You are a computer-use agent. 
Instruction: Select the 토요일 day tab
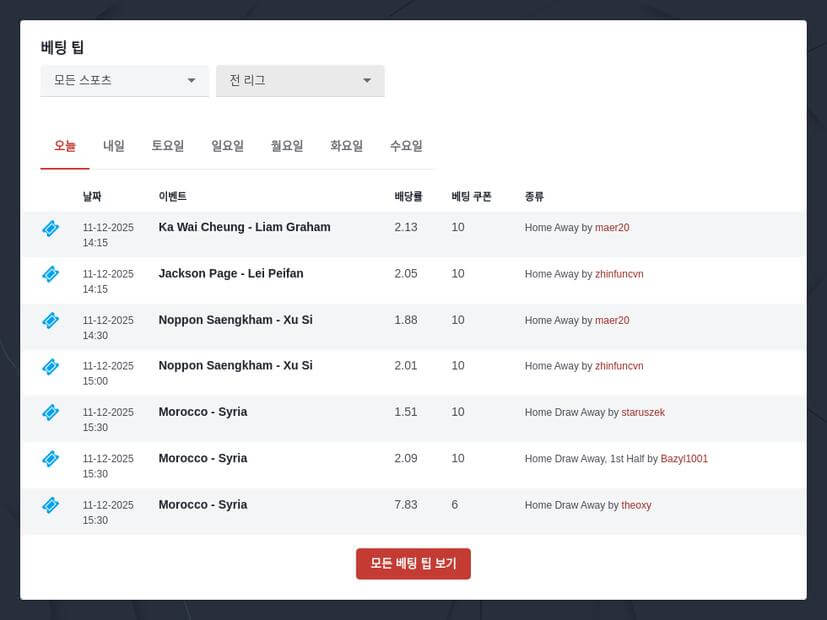168,146
